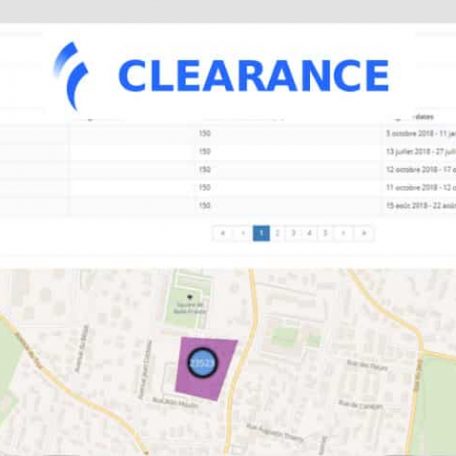Open page 3 of the table
The width and height of the screenshot is (456, 456).
[293, 233]
